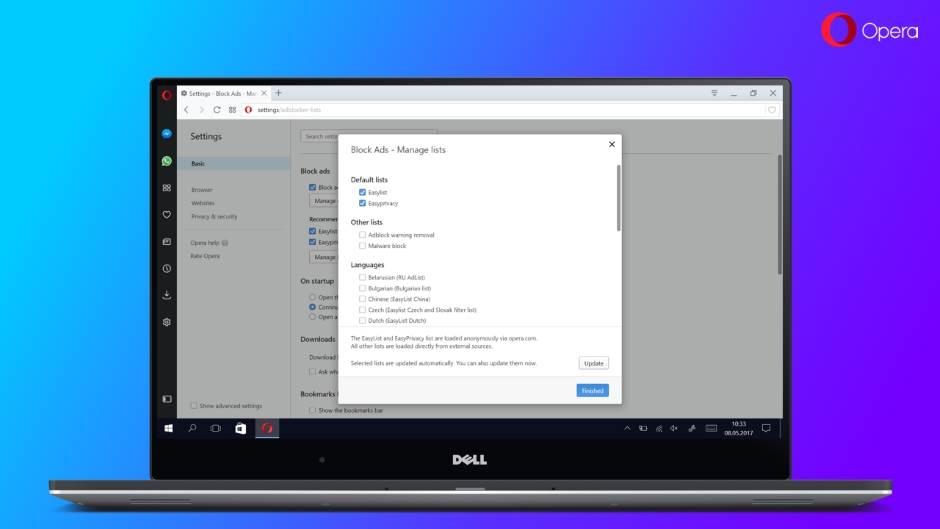Enable the Malware block list
The height and width of the screenshot is (529, 940).
point(362,246)
